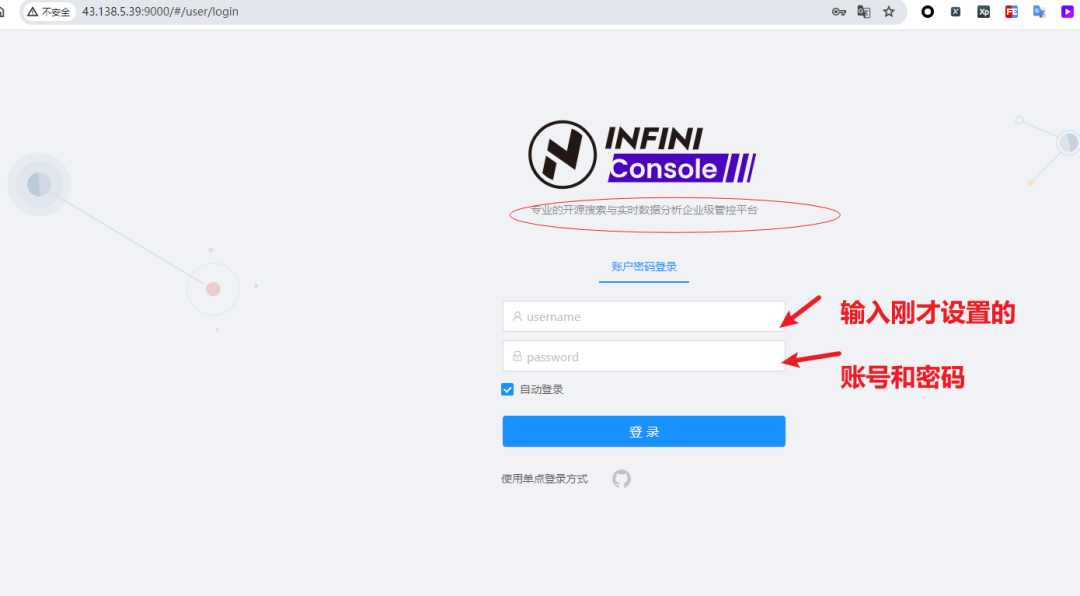
Task: Click the dark X extension icon
Action: click(955, 12)
